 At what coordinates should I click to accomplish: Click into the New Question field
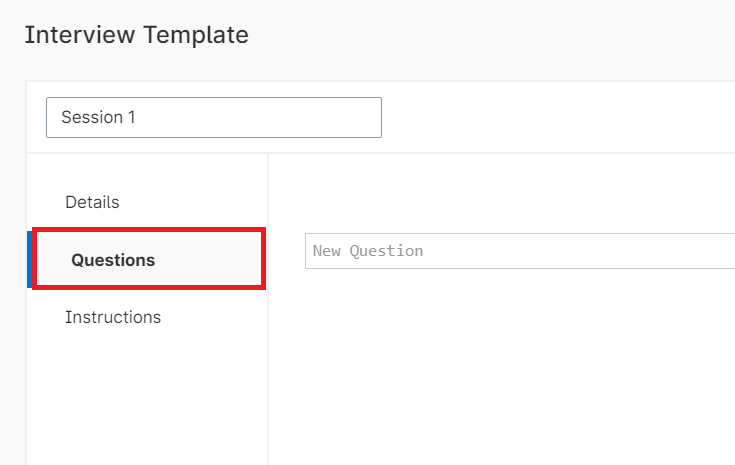[x=520, y=251]
